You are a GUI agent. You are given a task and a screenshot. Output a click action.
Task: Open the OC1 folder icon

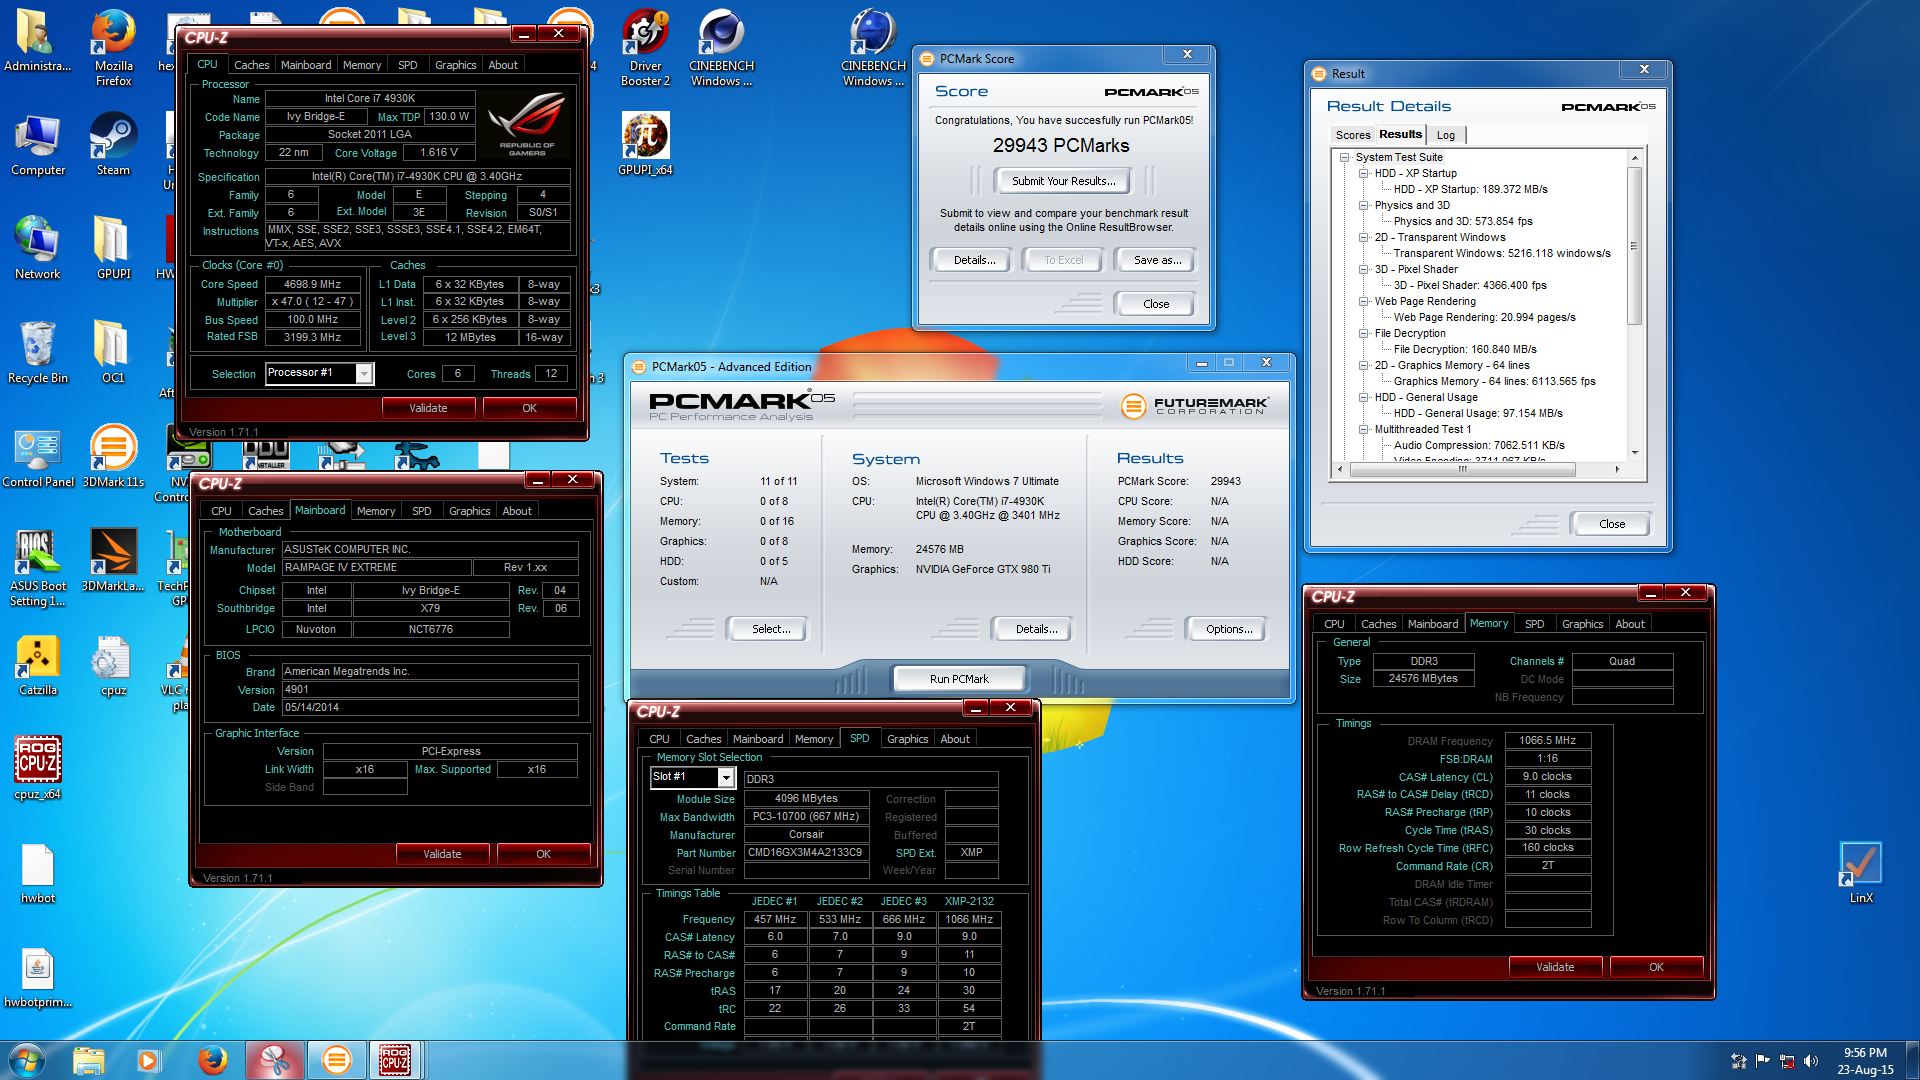(113, 351)
